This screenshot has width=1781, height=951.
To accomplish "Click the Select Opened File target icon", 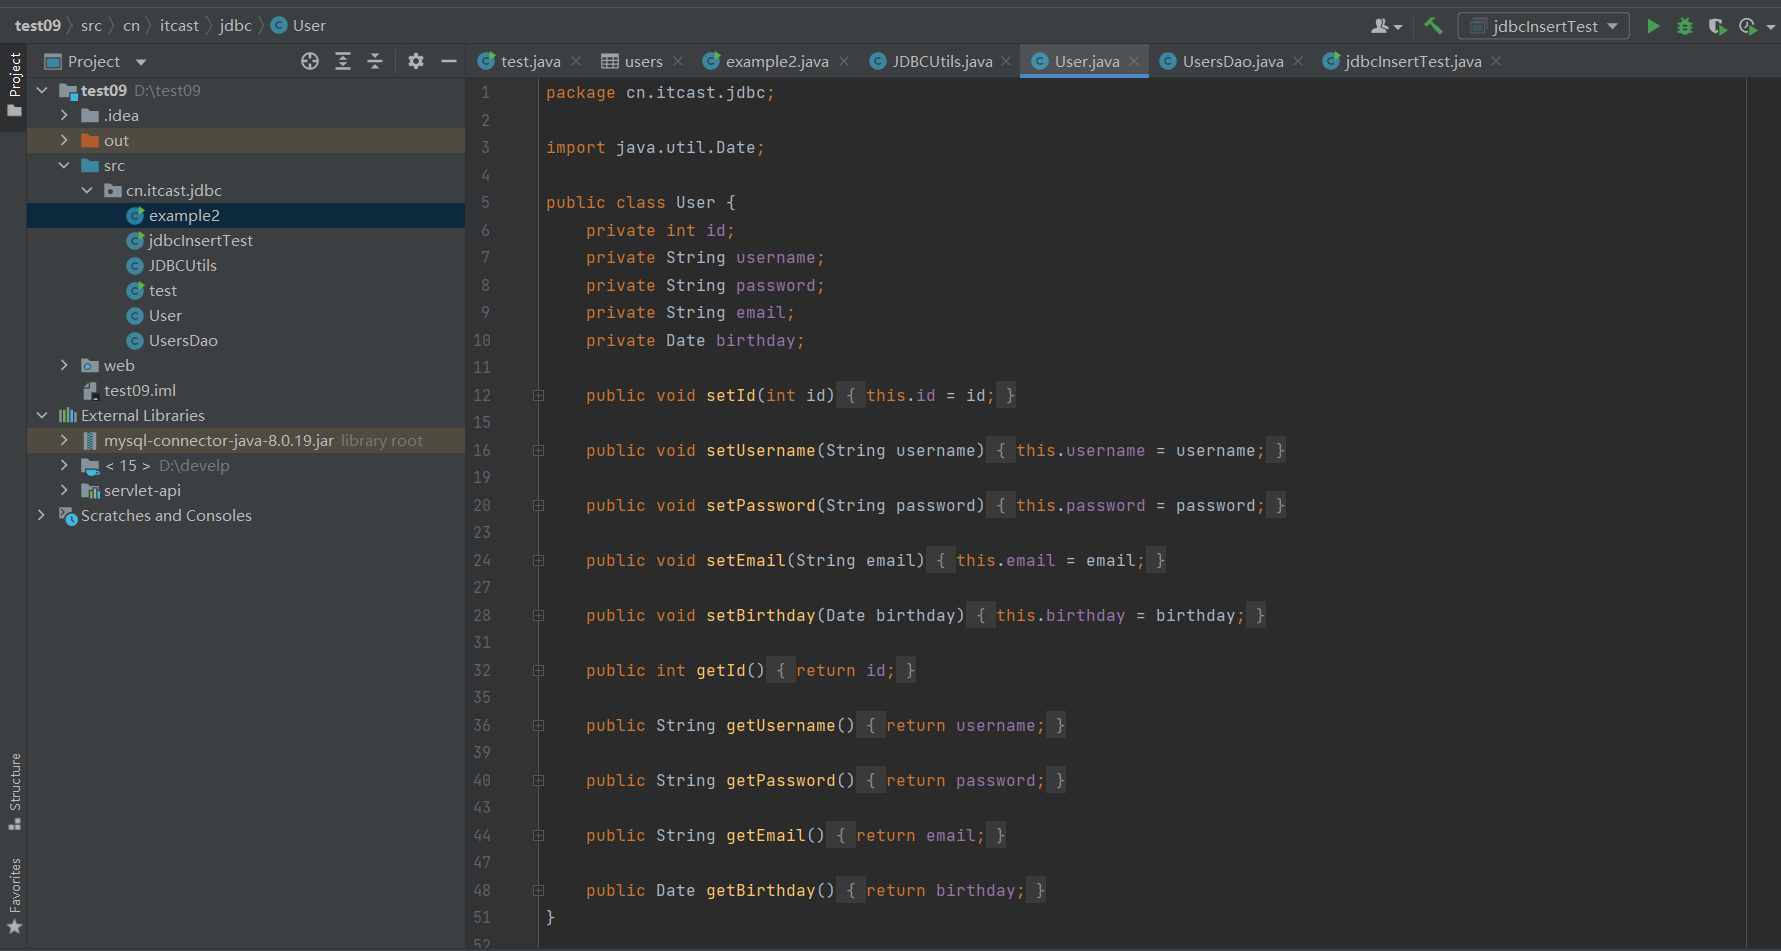I will (310, 61).
